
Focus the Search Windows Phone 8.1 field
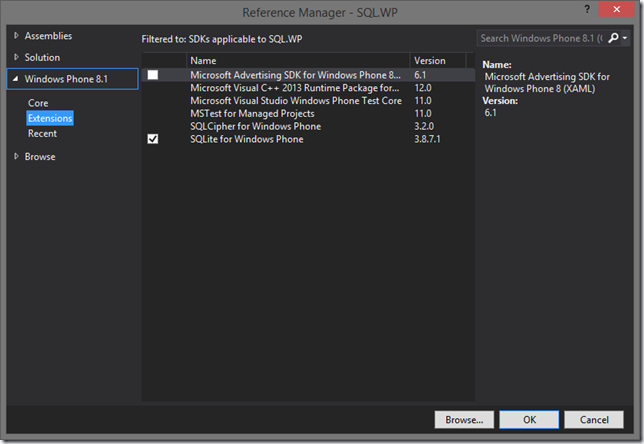coord(541,38)
